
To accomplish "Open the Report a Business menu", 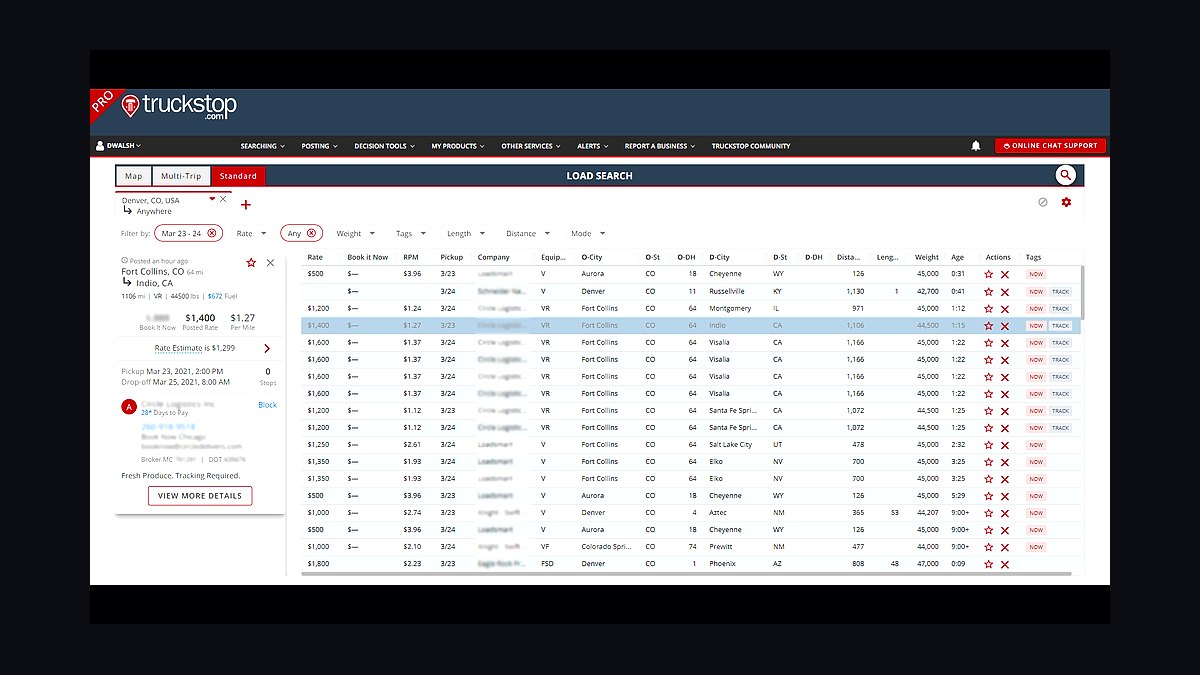I will pos(660,146).
